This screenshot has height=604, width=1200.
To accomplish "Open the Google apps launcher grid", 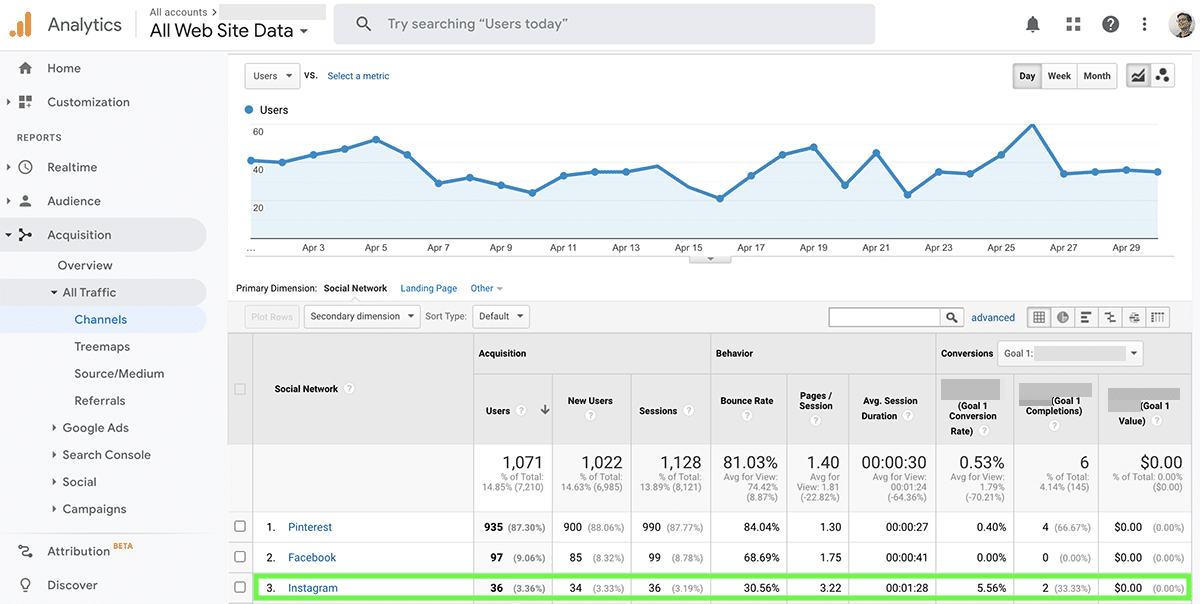I will 1073,23.
